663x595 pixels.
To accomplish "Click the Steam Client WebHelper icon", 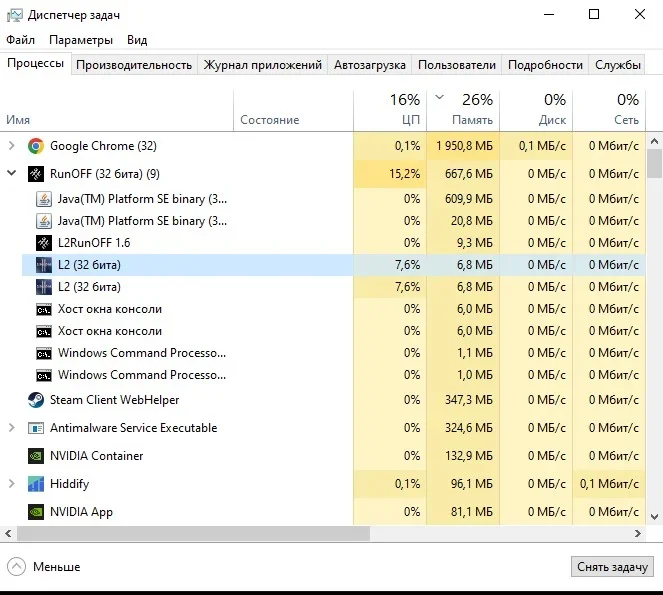I will coord(36,400).
